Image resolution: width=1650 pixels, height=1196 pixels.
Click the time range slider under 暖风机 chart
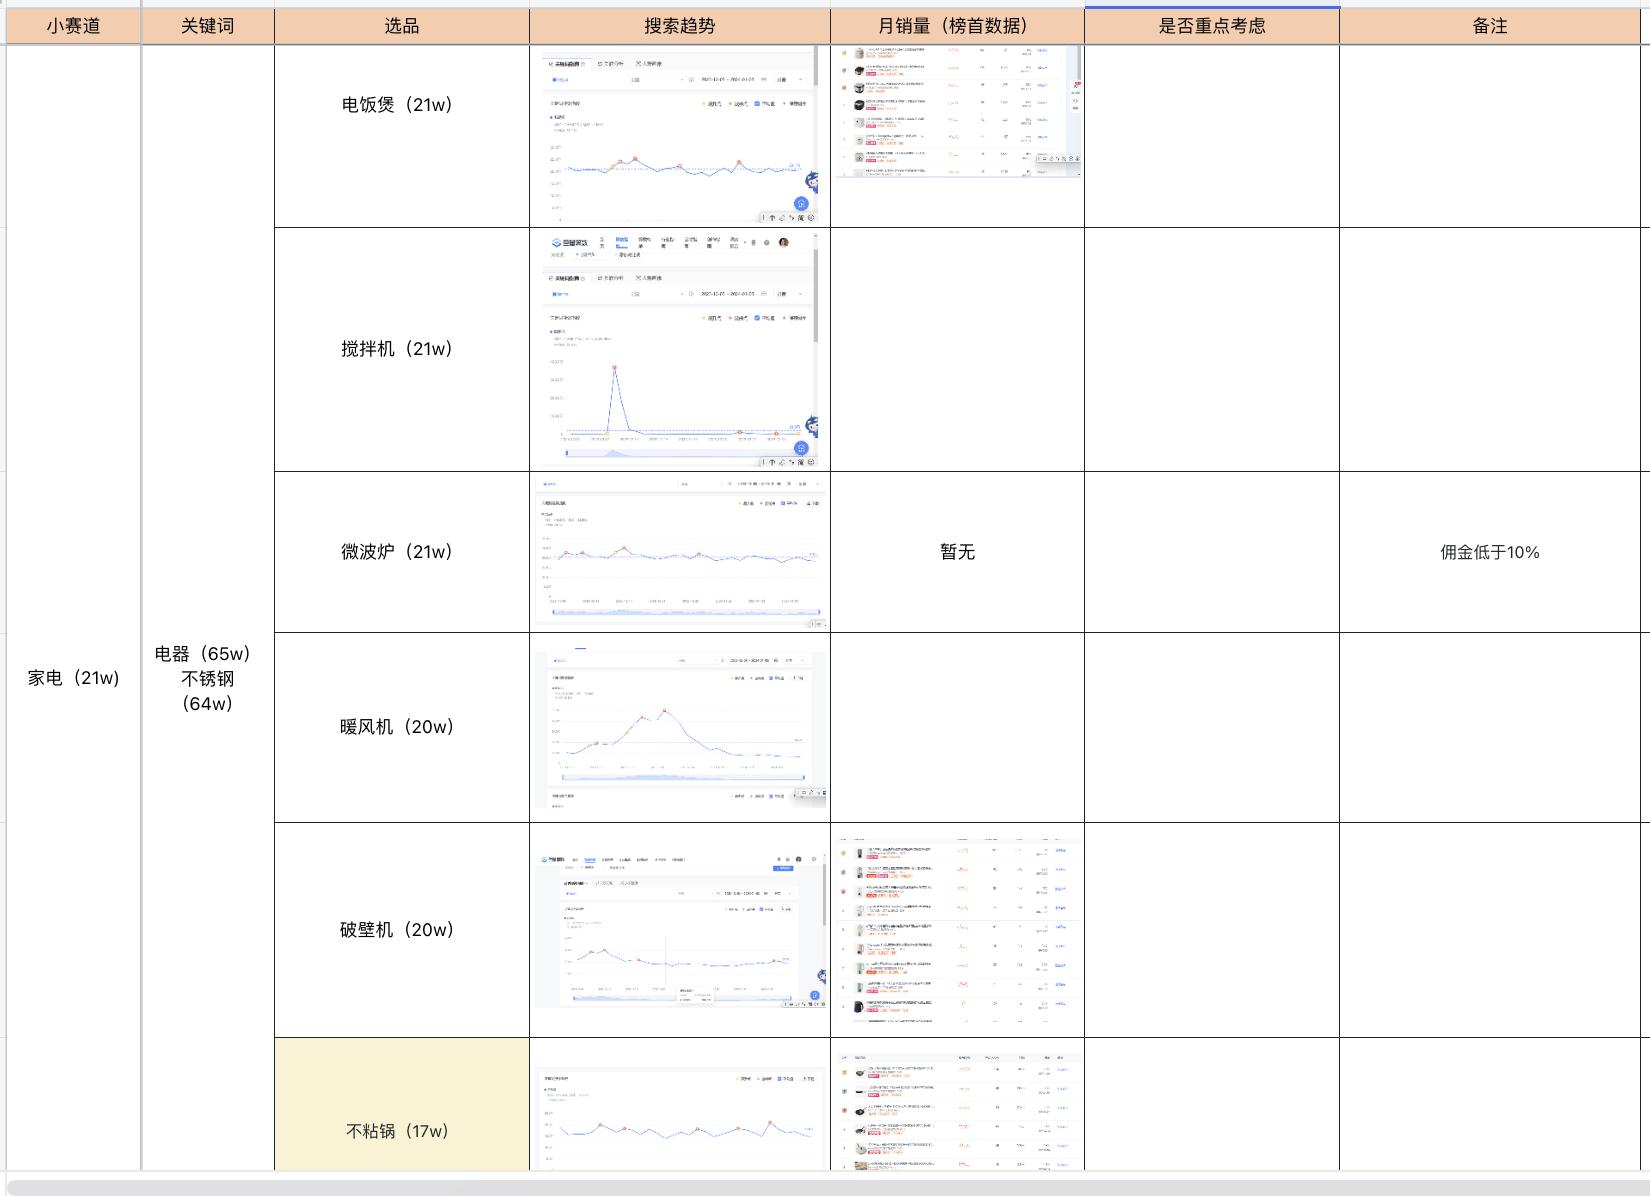point(680,777)
